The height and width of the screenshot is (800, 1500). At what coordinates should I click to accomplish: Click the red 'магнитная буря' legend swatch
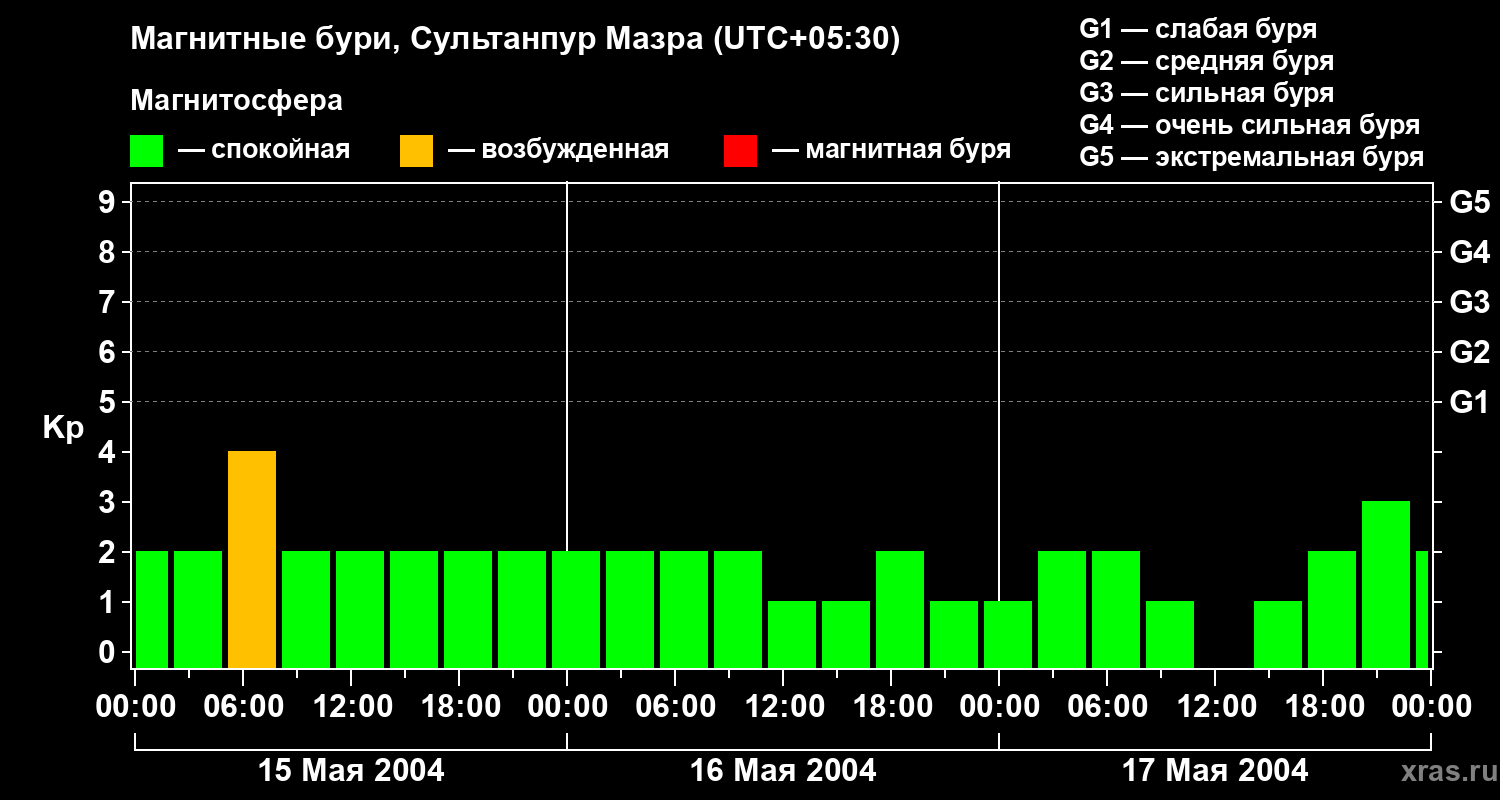coord(740,151)
